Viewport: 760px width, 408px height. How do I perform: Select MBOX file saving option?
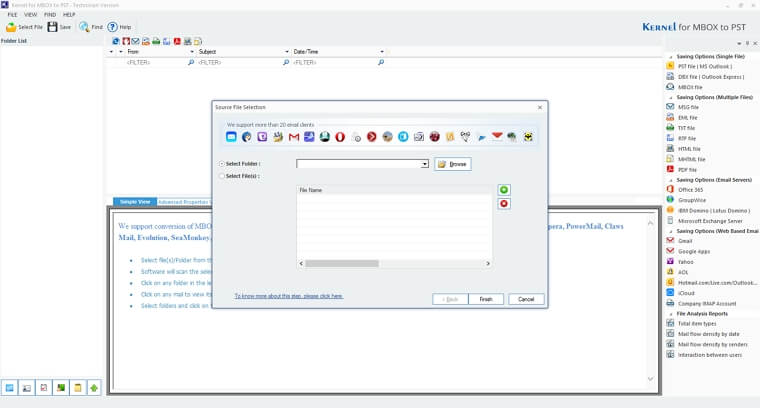[x=684, y=87]
